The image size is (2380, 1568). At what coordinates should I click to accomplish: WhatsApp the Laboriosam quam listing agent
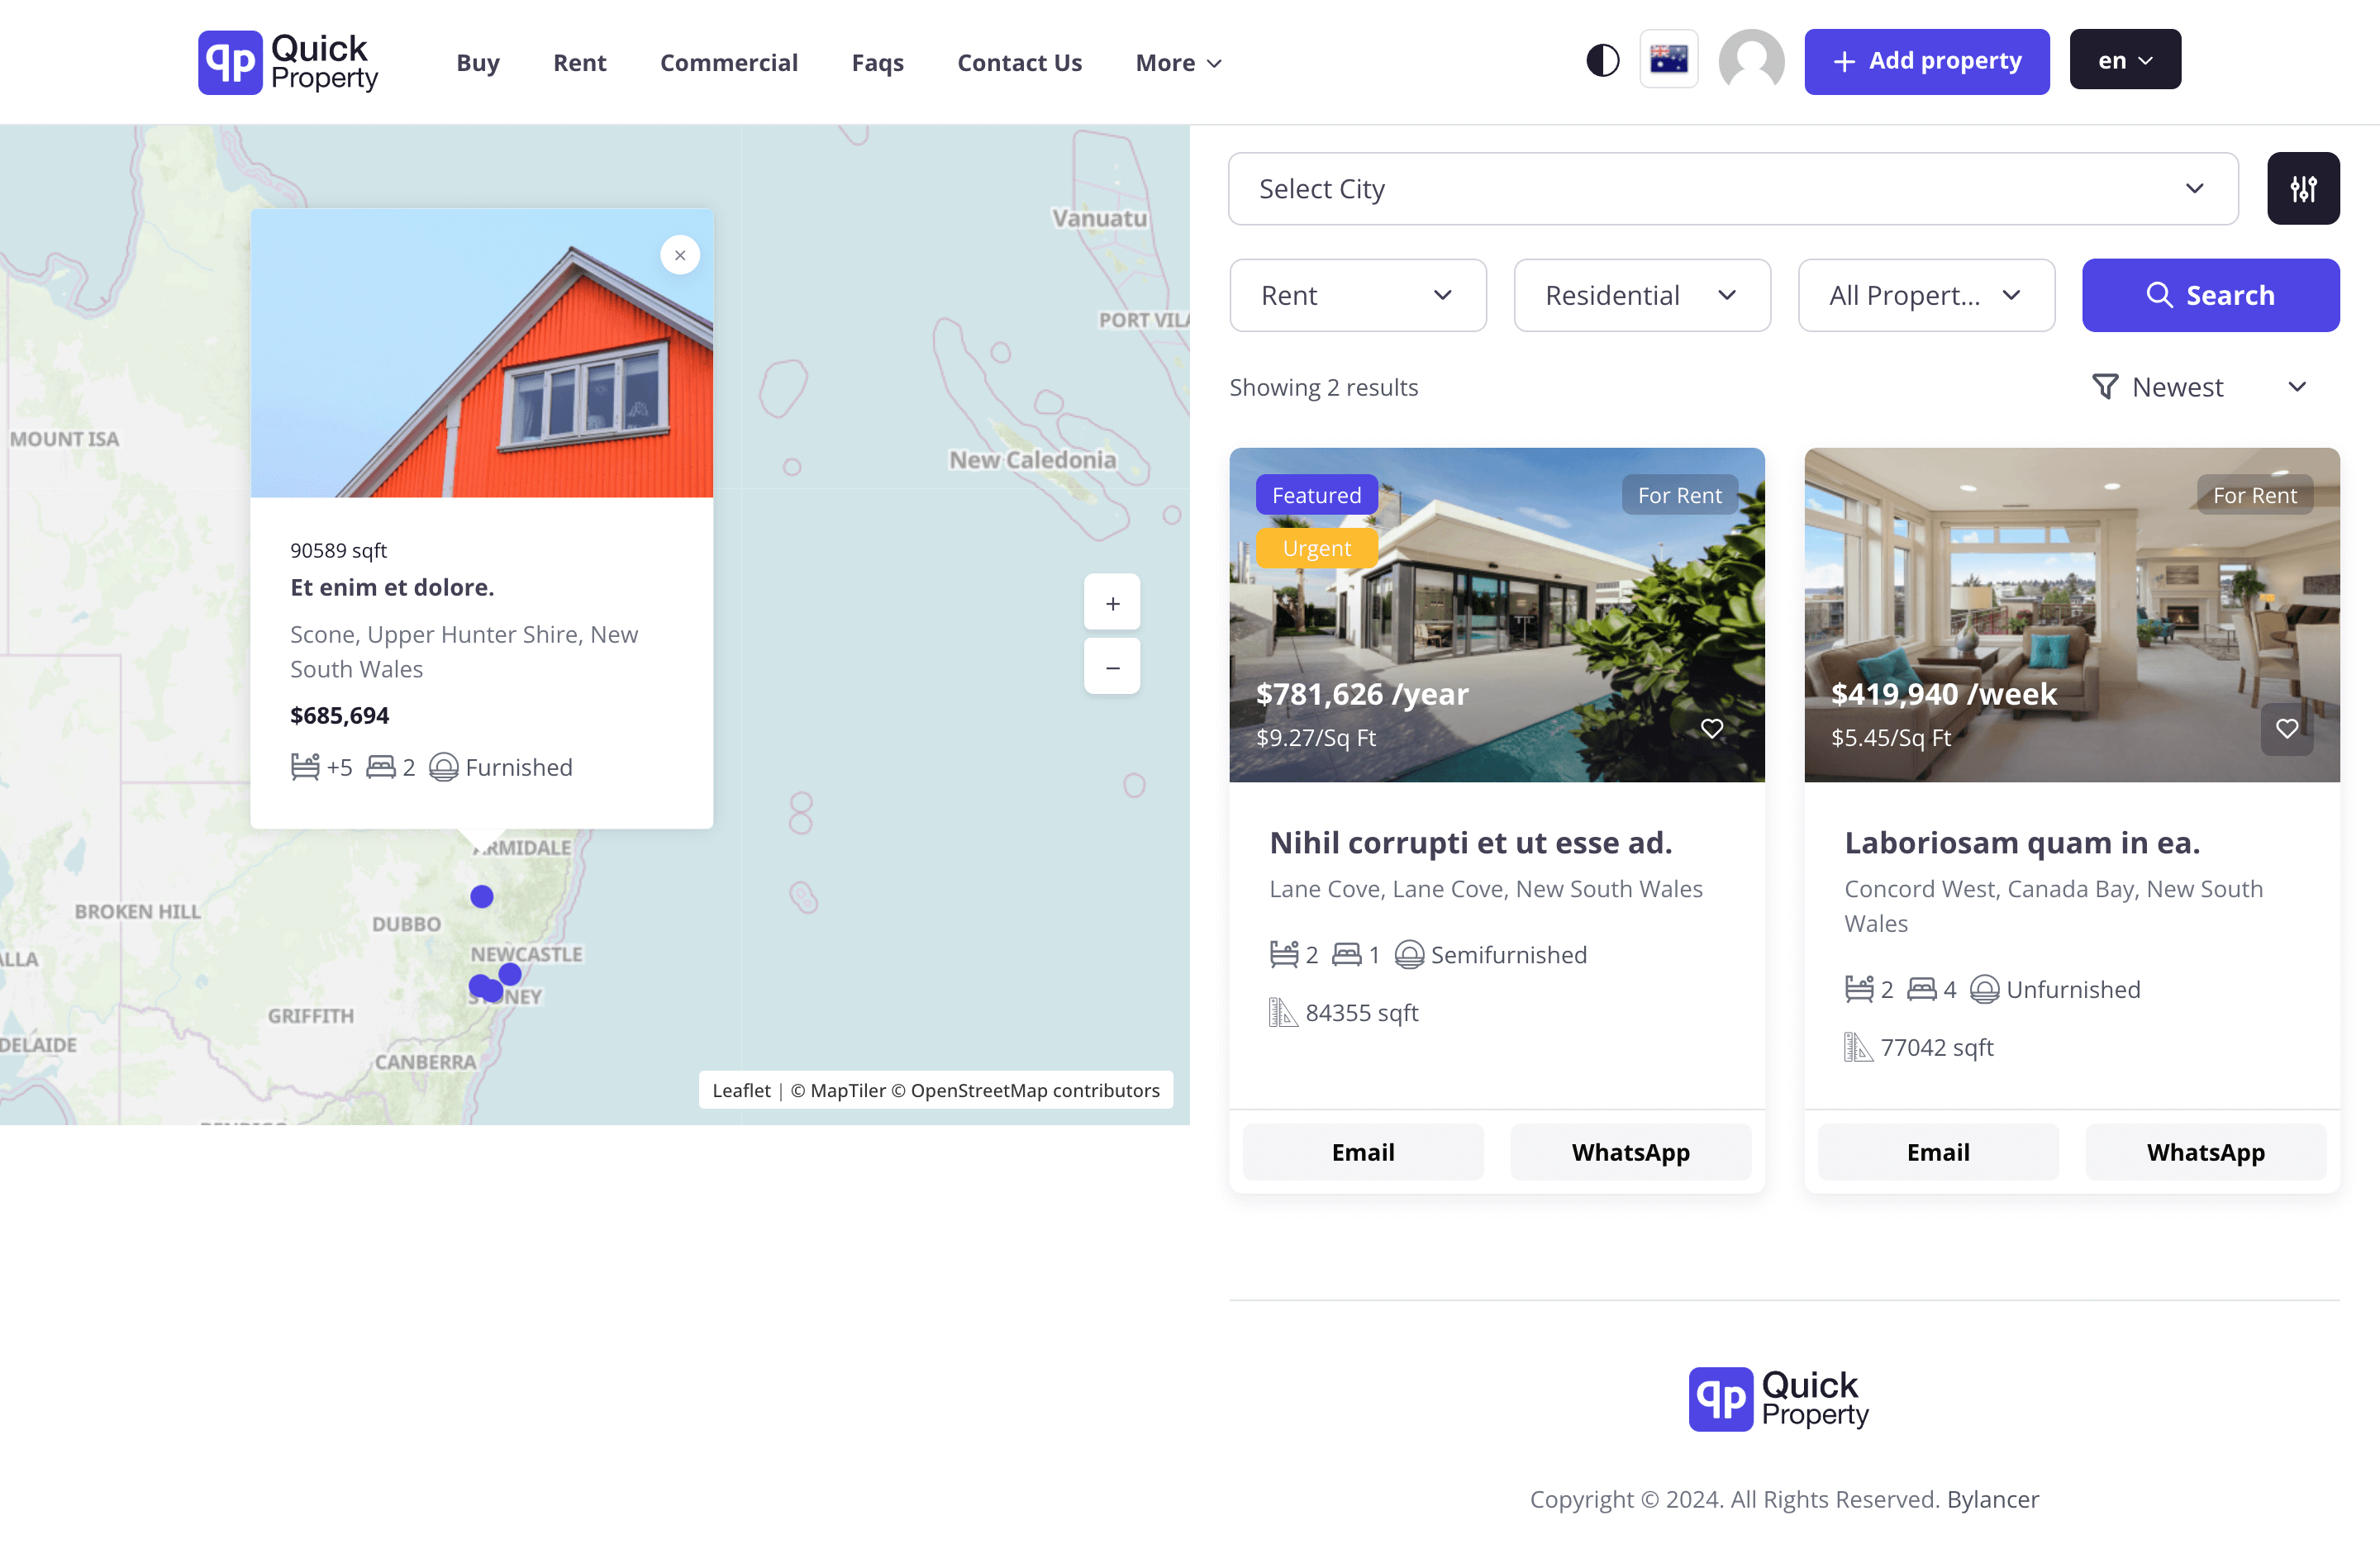click(x=2205, y=1152)
